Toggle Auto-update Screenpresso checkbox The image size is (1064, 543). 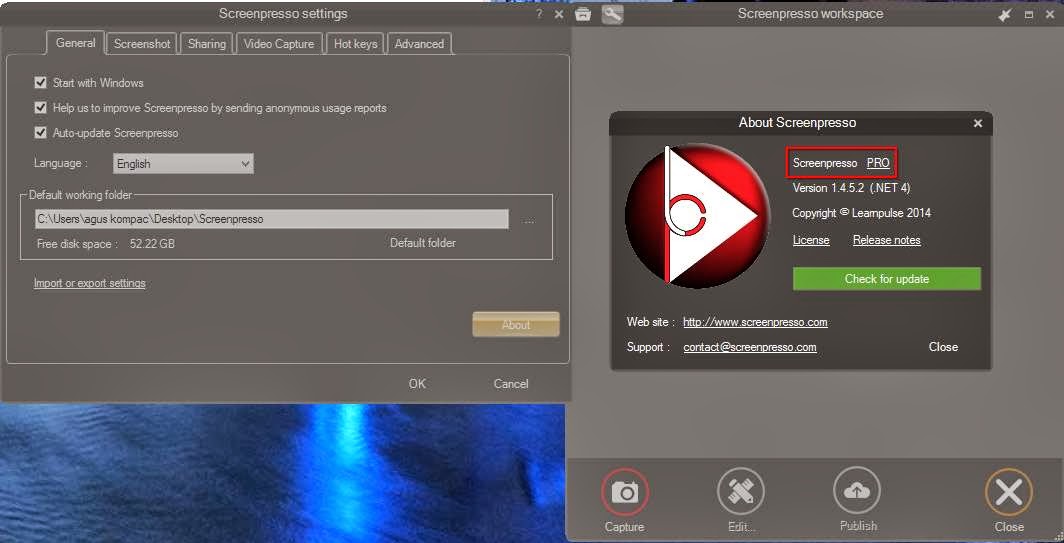[x=41, y=133]
